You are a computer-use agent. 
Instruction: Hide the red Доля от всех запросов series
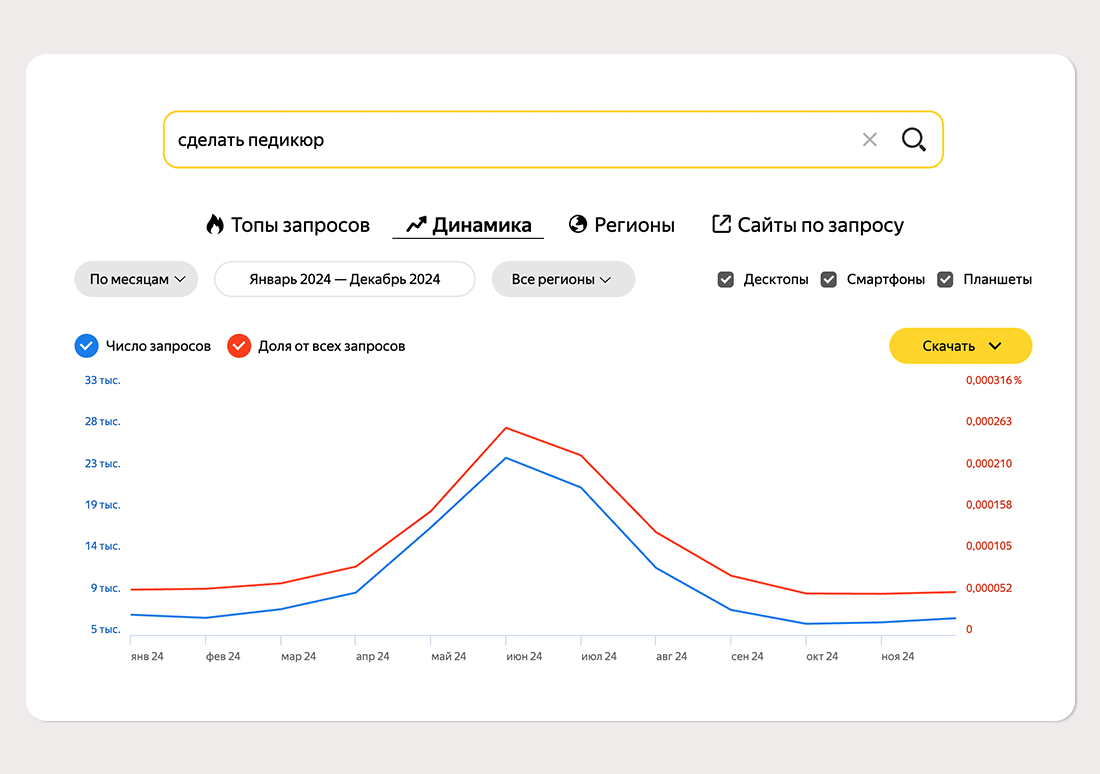click(x=239, y=346)
